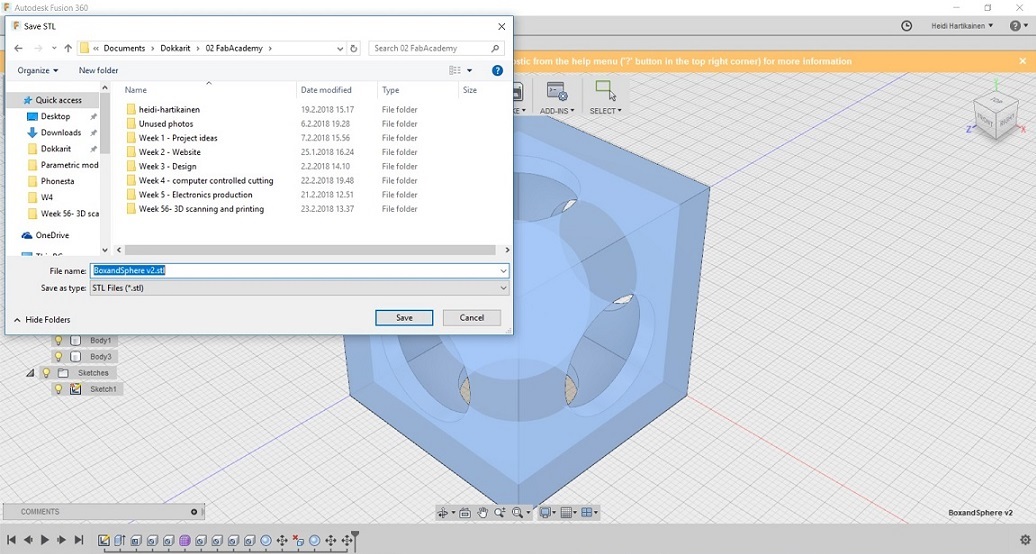
Task: Play the design timeline
Action: [x=45, y=540]
